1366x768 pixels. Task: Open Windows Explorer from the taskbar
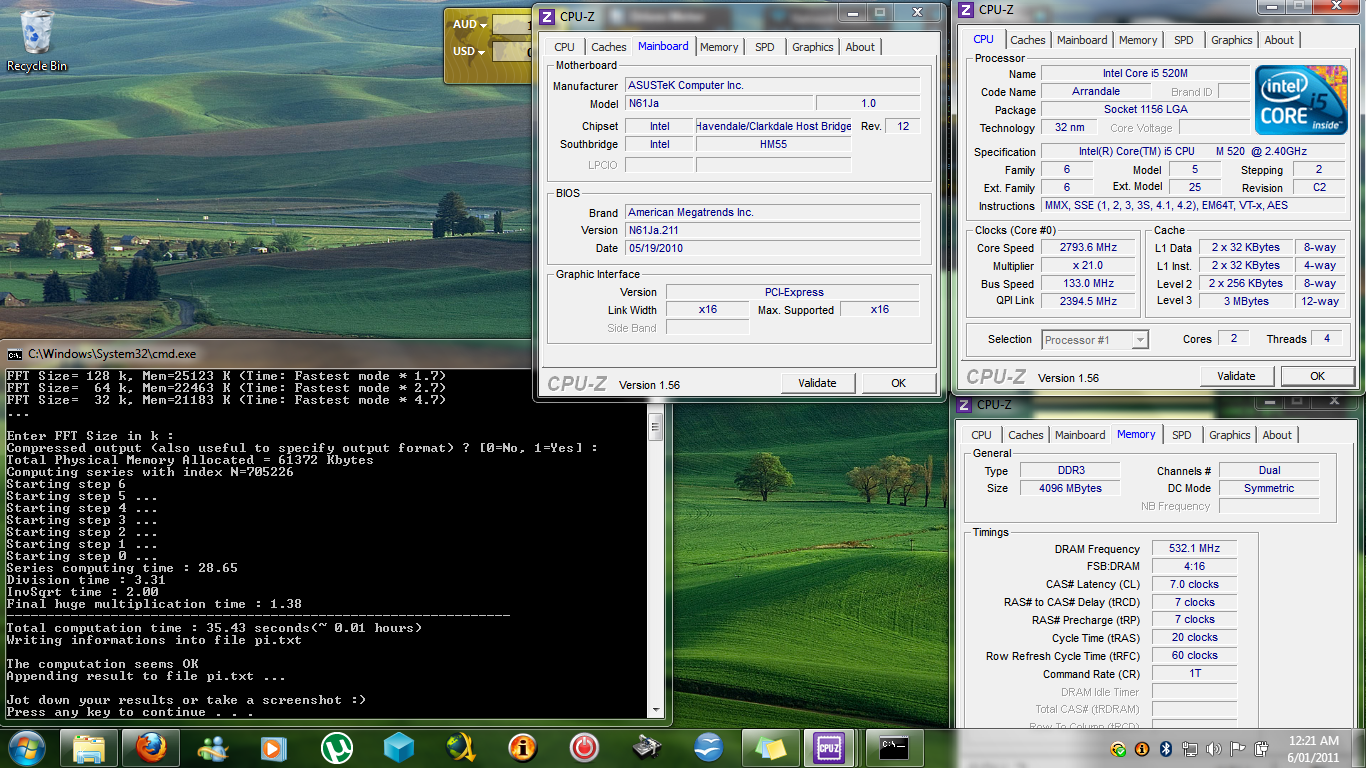[x=89, y=748]
